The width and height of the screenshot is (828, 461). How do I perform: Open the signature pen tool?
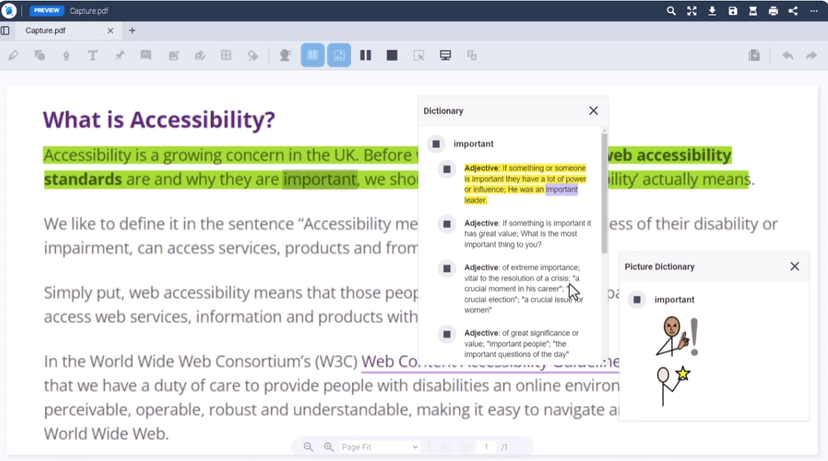pyautogui.click(x=200, y=55)
